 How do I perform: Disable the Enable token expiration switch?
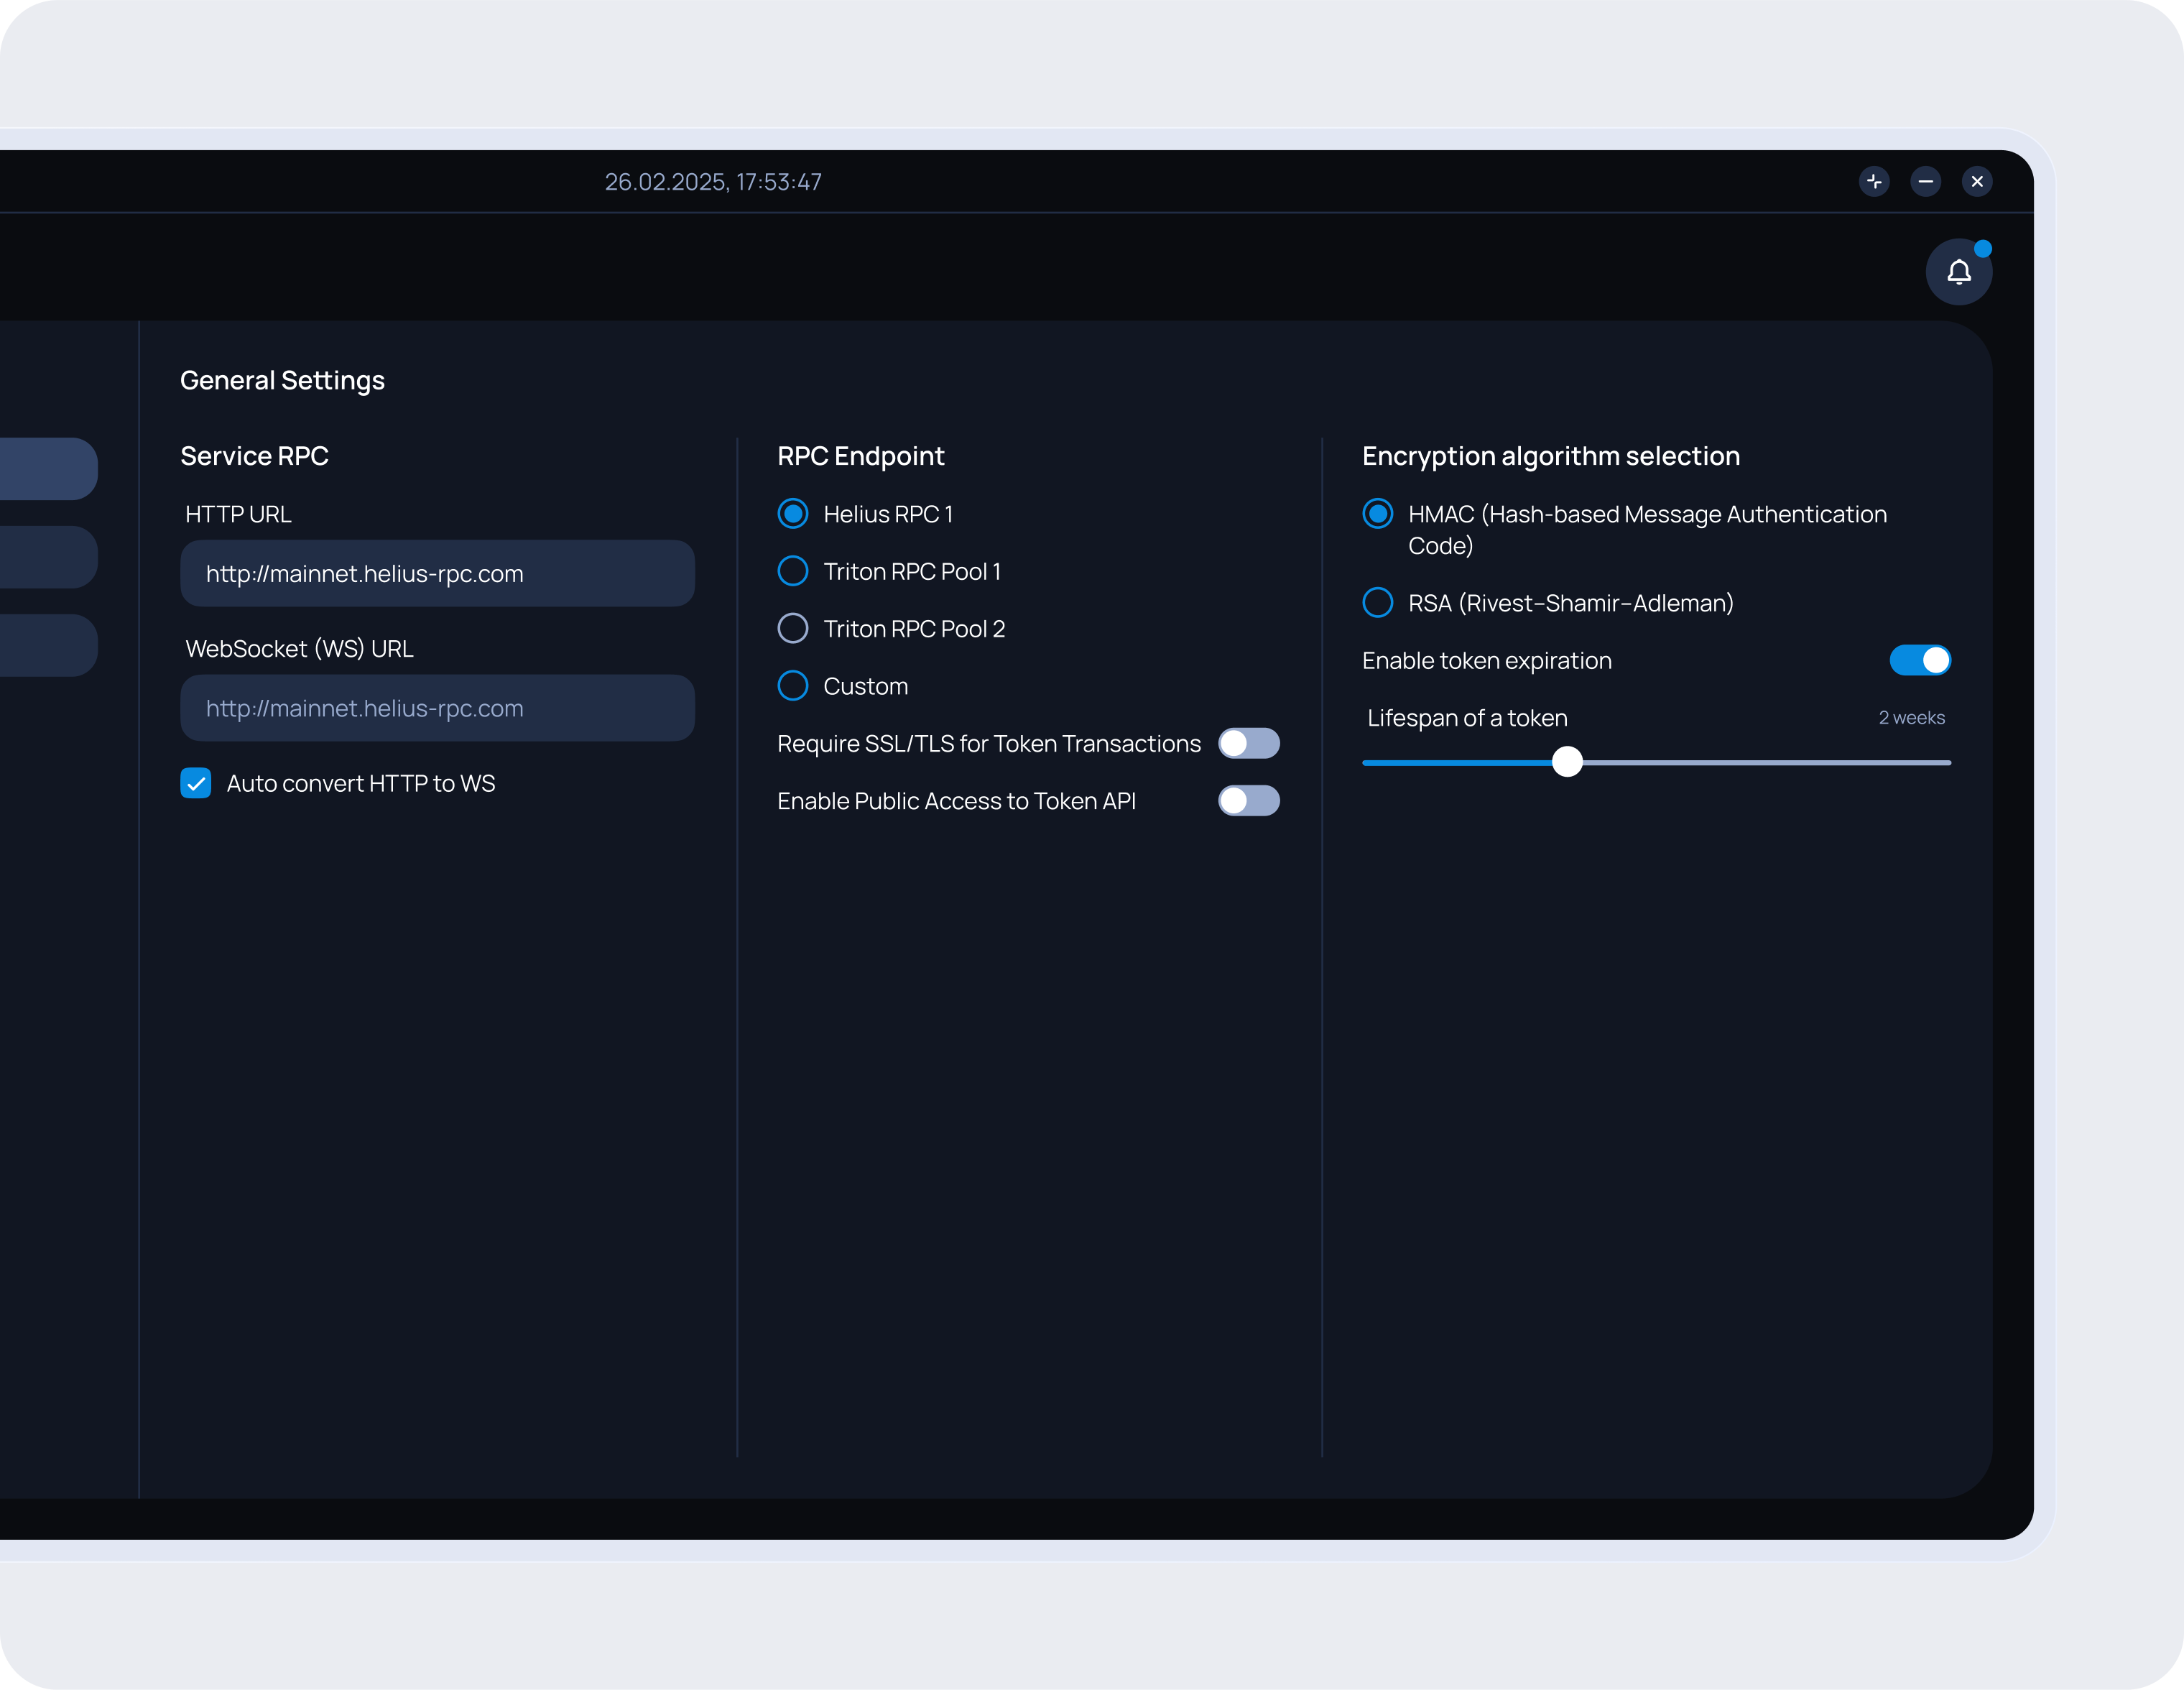pyautogui.click(x=1919, y=660)
